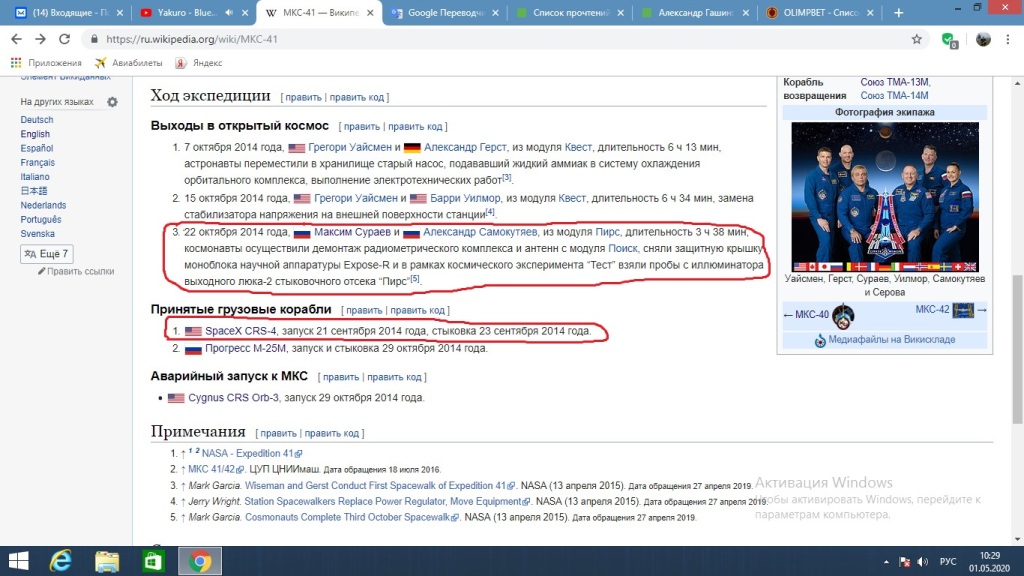Click the Chrome taskbar icon
Image resolution: width=1024 pixels, height=576 pixels.
click(x=200, y=561)
